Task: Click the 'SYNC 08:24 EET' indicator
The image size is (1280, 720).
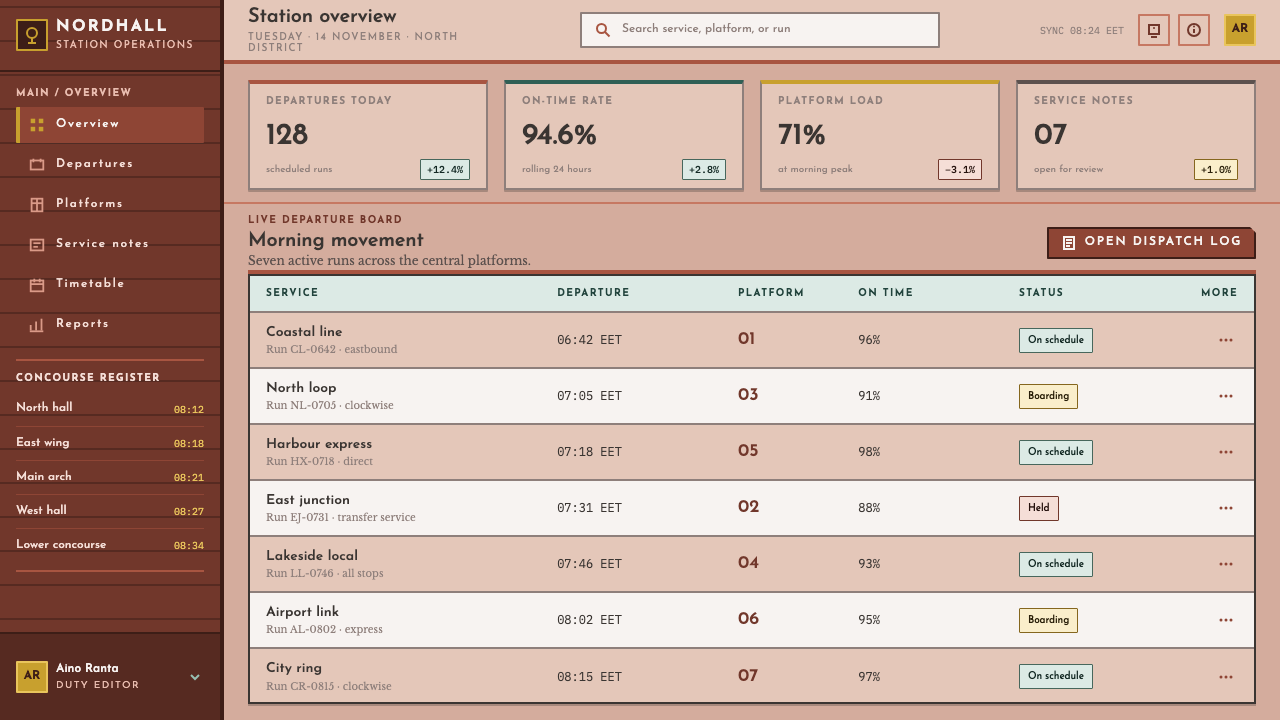Action: coord(1082,31)
